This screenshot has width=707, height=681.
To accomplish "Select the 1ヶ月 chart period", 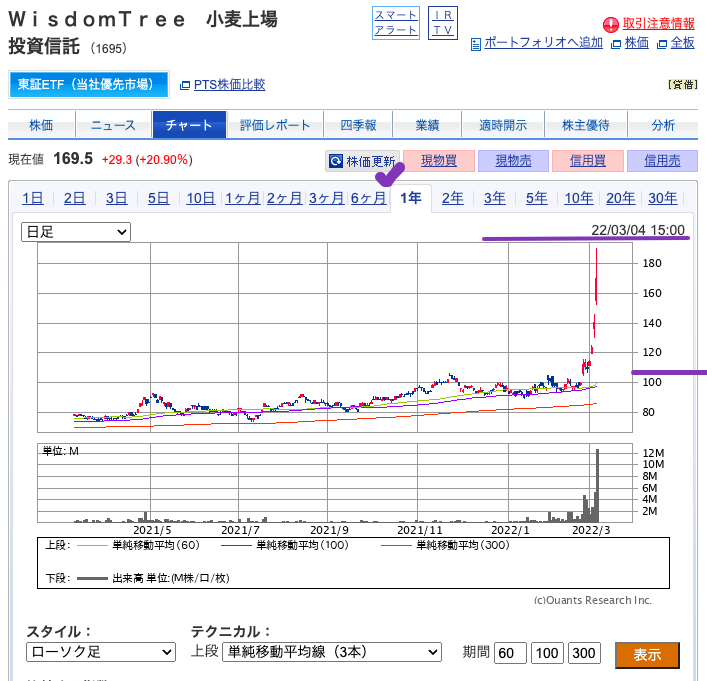I will coord(243,198).
